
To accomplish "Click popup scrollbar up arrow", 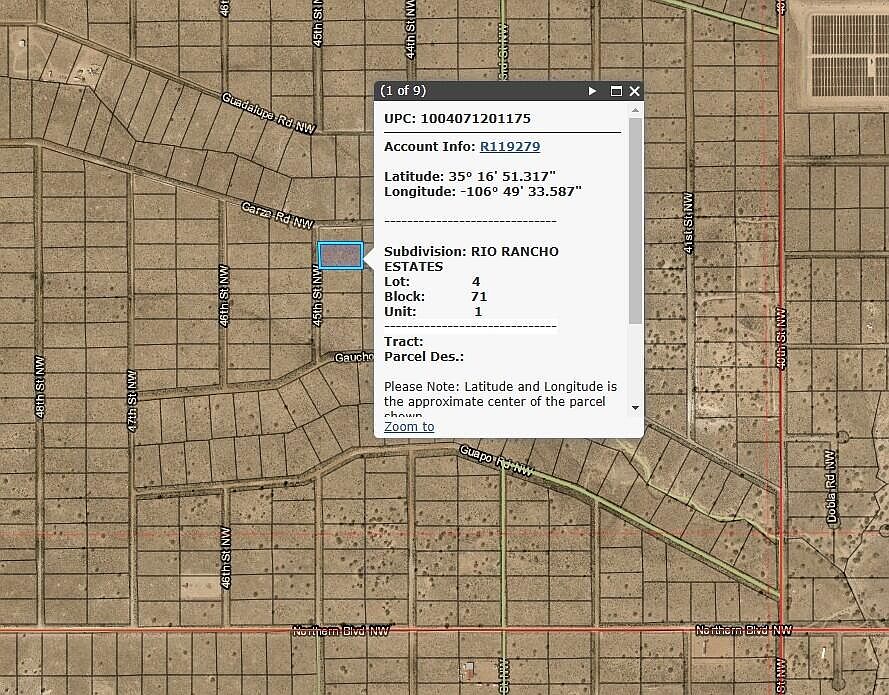I will point(635,110).
